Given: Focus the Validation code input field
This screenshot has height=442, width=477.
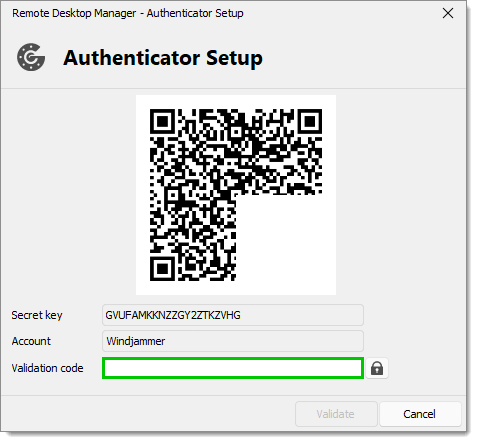Looking at the screenshot, I should tap(233, 368).
